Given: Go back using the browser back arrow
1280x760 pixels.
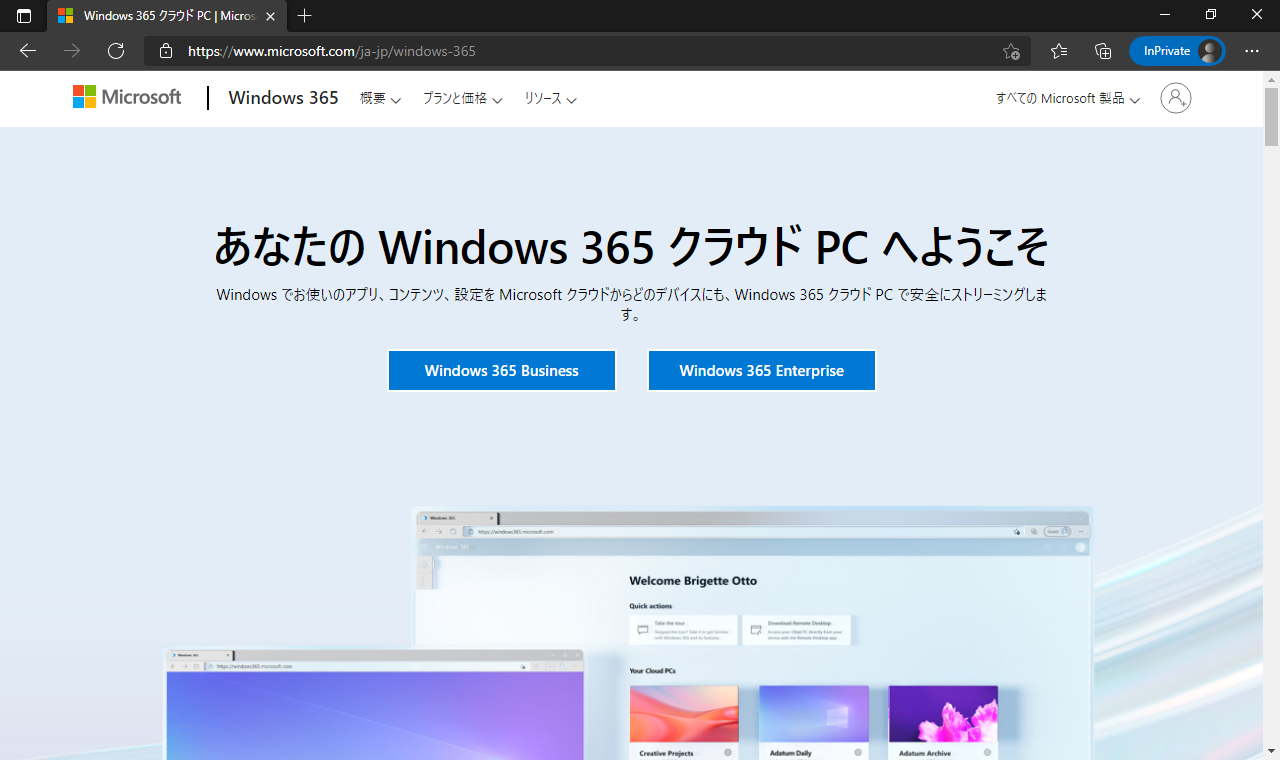Looking at the screenshot, I should pos(28,51).
